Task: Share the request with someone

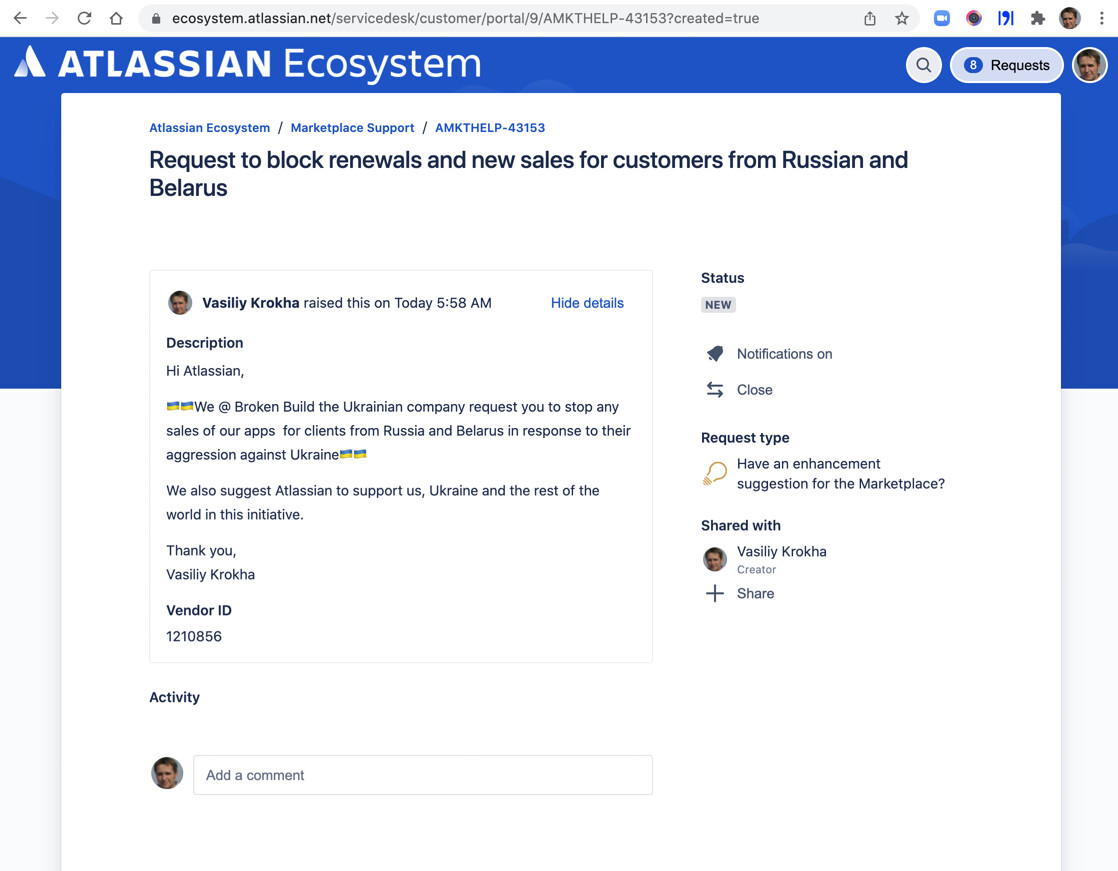Action: coord(755,594)
